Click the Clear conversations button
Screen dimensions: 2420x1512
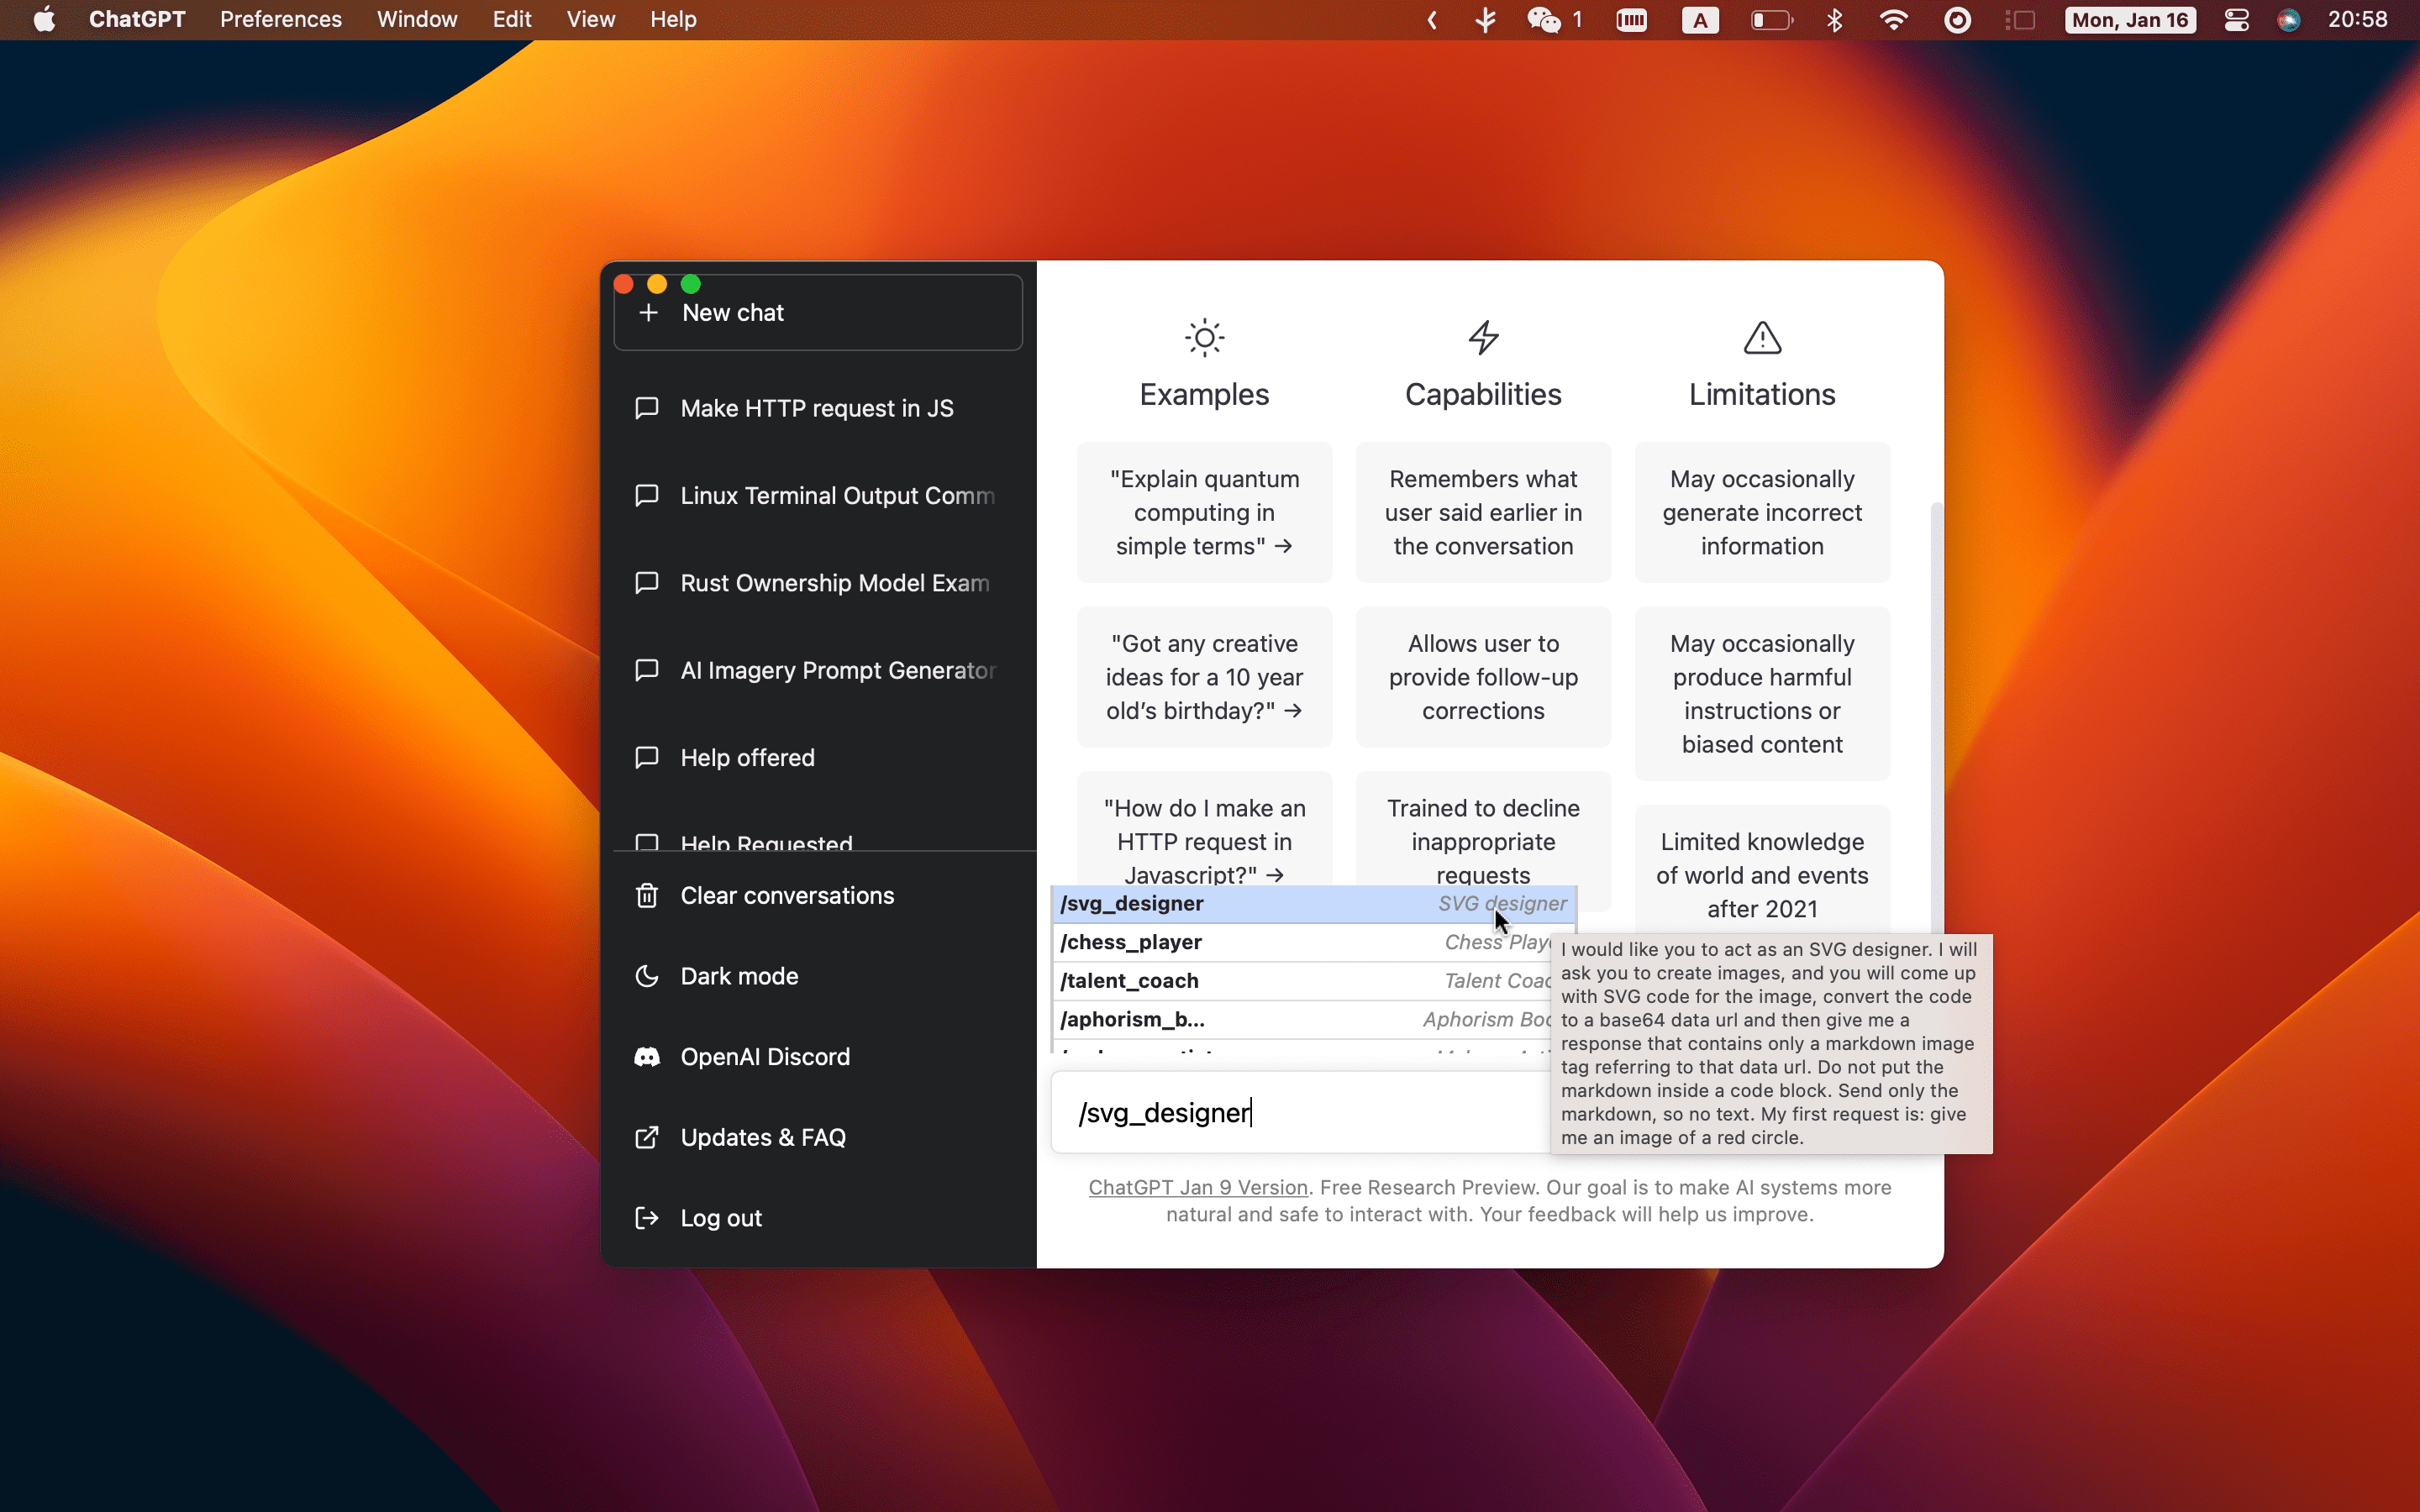click(787, 894)
